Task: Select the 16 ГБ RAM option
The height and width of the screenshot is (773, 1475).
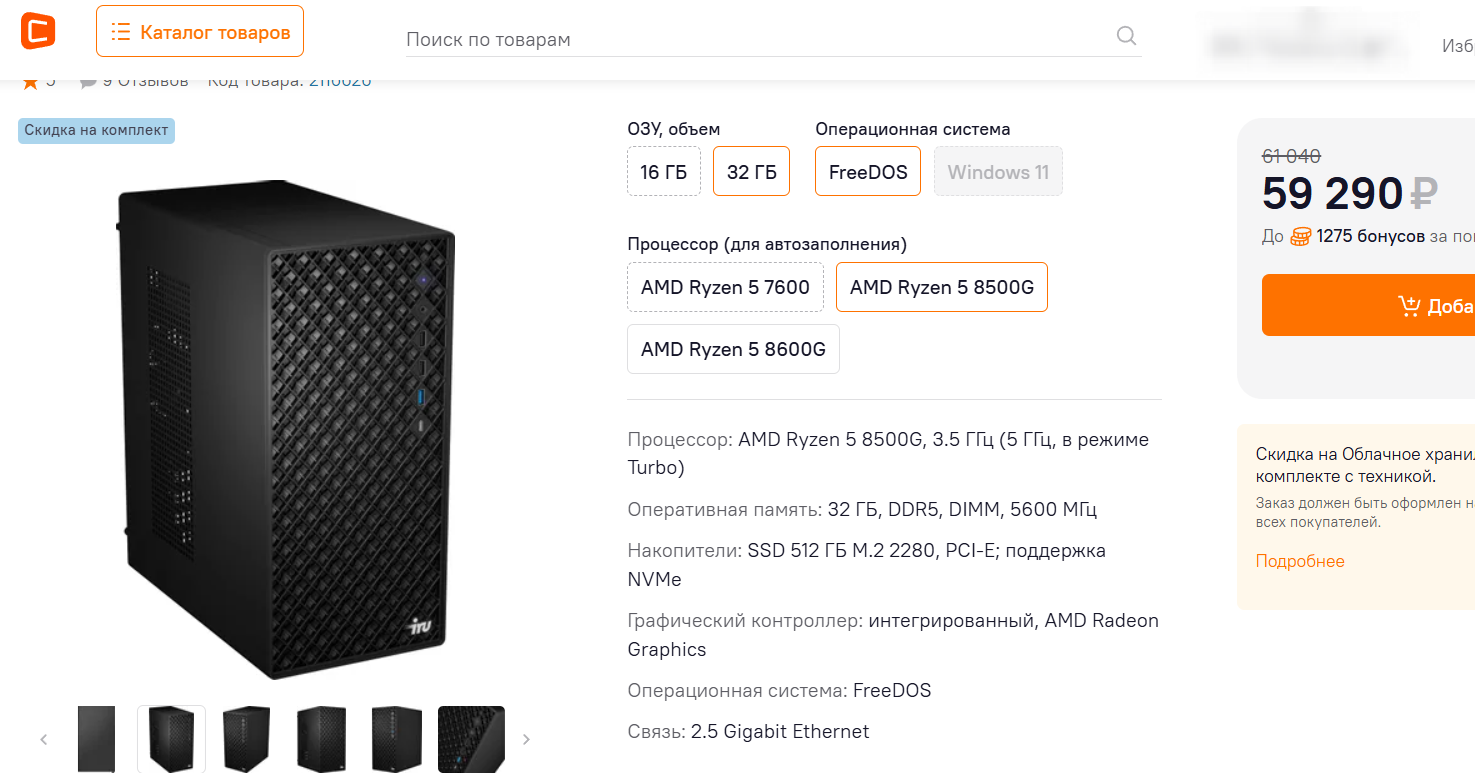Action: [x=664, y=172]
